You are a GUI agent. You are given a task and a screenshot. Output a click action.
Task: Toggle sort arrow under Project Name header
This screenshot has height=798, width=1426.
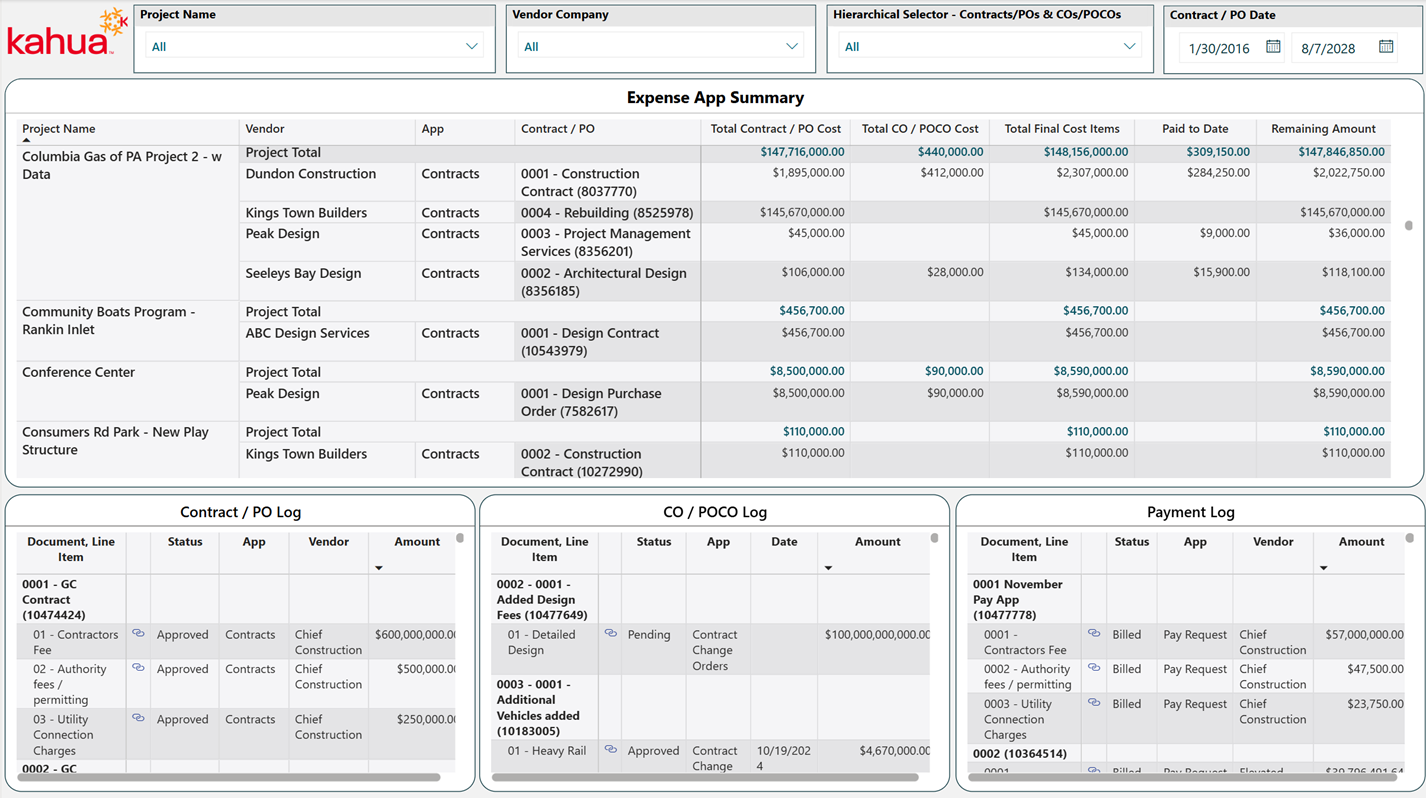[x=26, y=141]
